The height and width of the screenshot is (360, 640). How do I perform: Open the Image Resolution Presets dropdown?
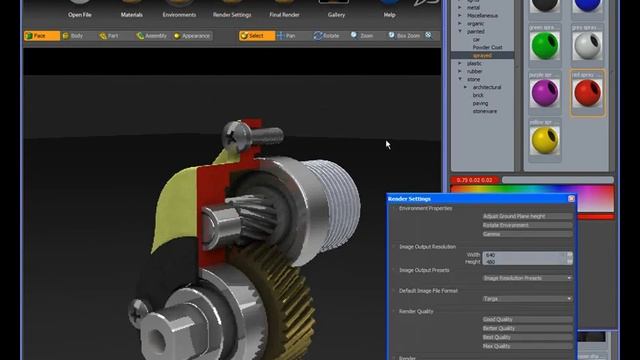coord(527,278)
